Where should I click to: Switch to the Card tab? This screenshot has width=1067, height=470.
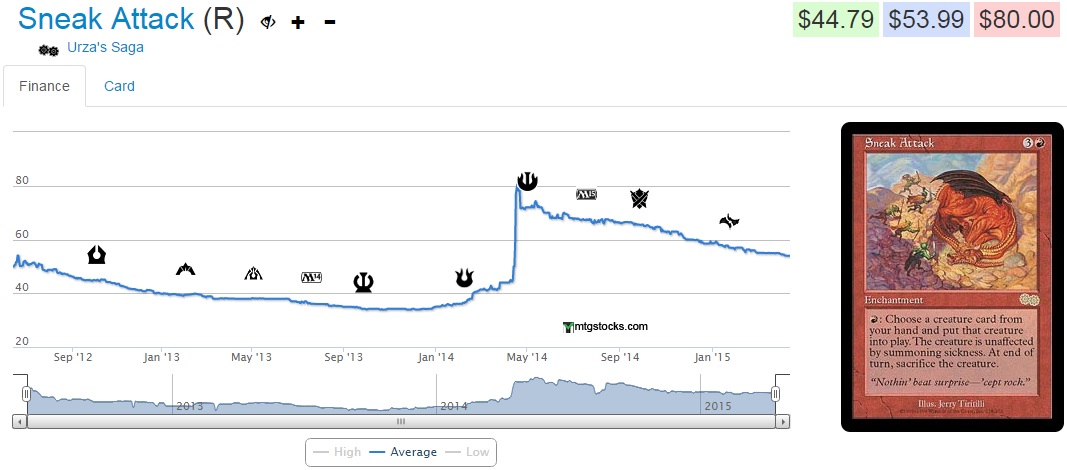(119, 86)
